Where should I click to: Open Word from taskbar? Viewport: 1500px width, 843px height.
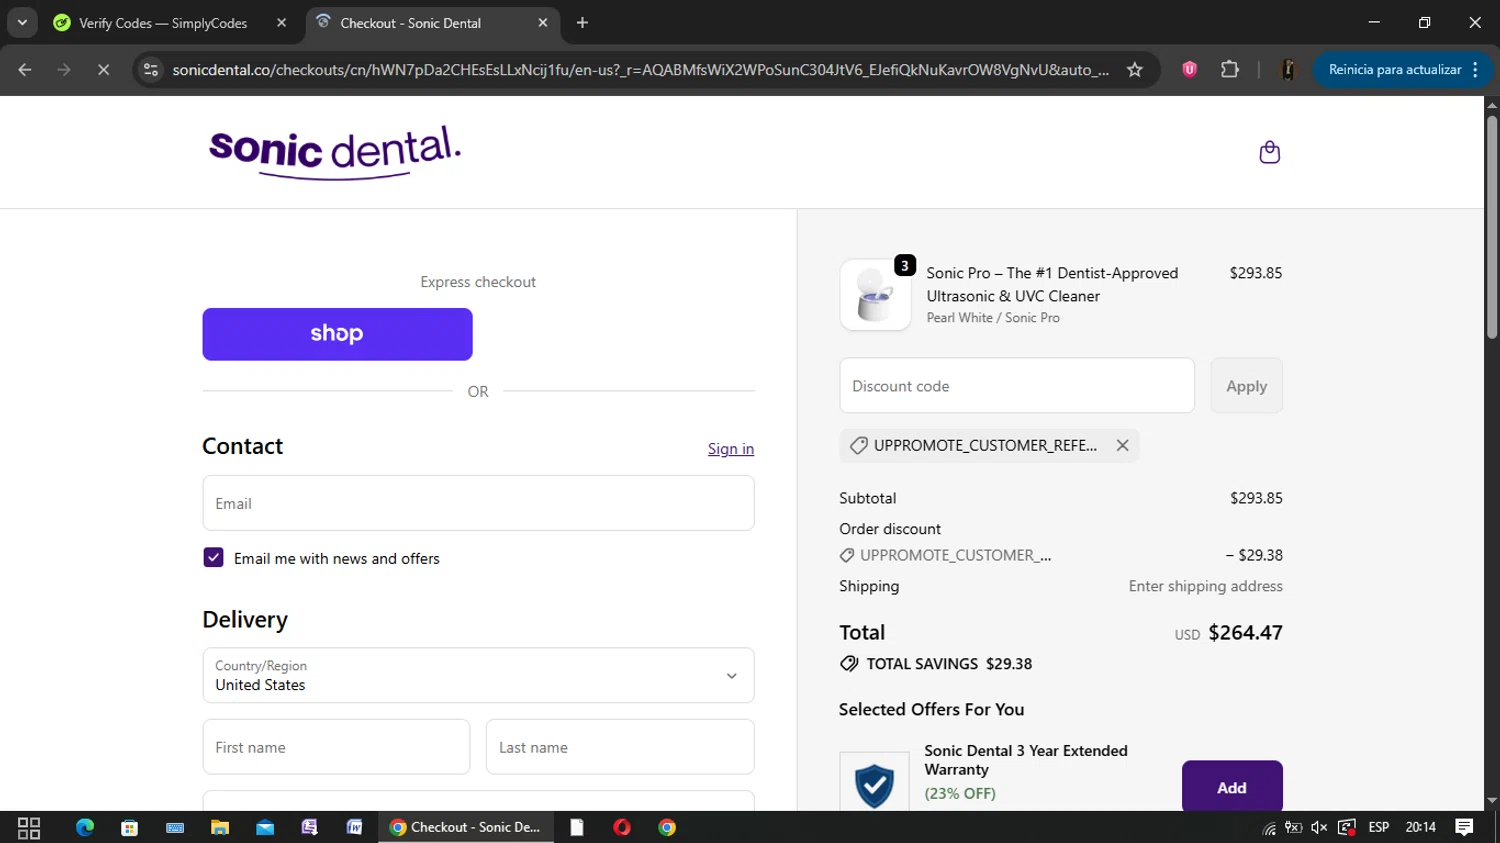(x=354, y=827)
